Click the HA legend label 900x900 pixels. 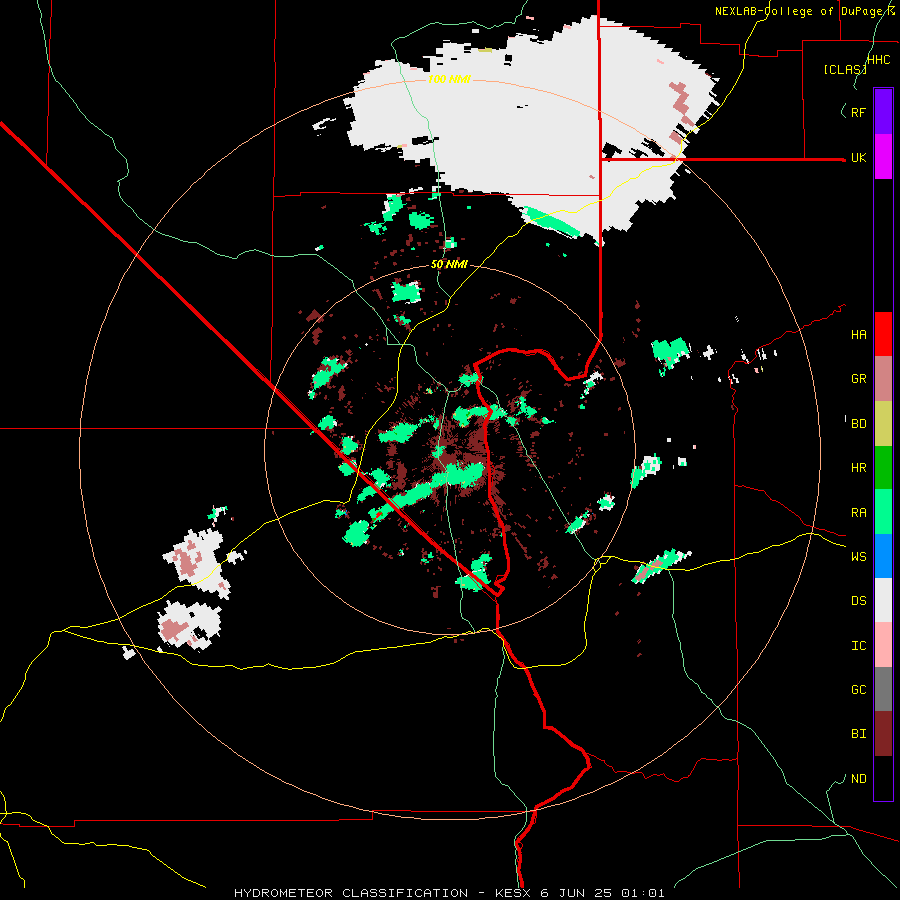point(858,335)
